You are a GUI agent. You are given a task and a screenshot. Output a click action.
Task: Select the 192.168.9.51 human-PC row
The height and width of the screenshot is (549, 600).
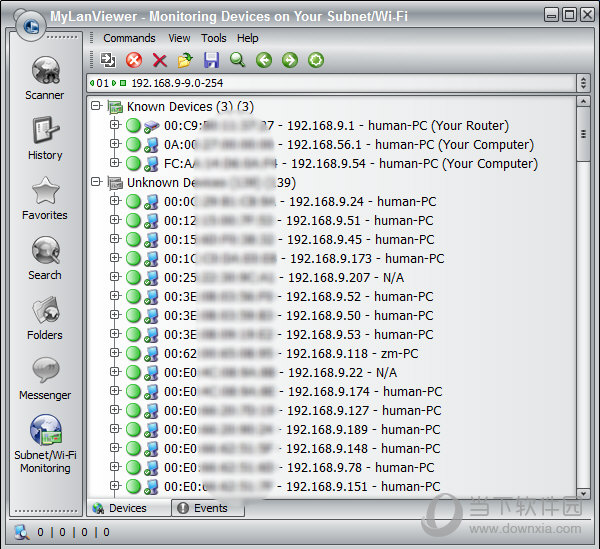[x=299, y=221]
